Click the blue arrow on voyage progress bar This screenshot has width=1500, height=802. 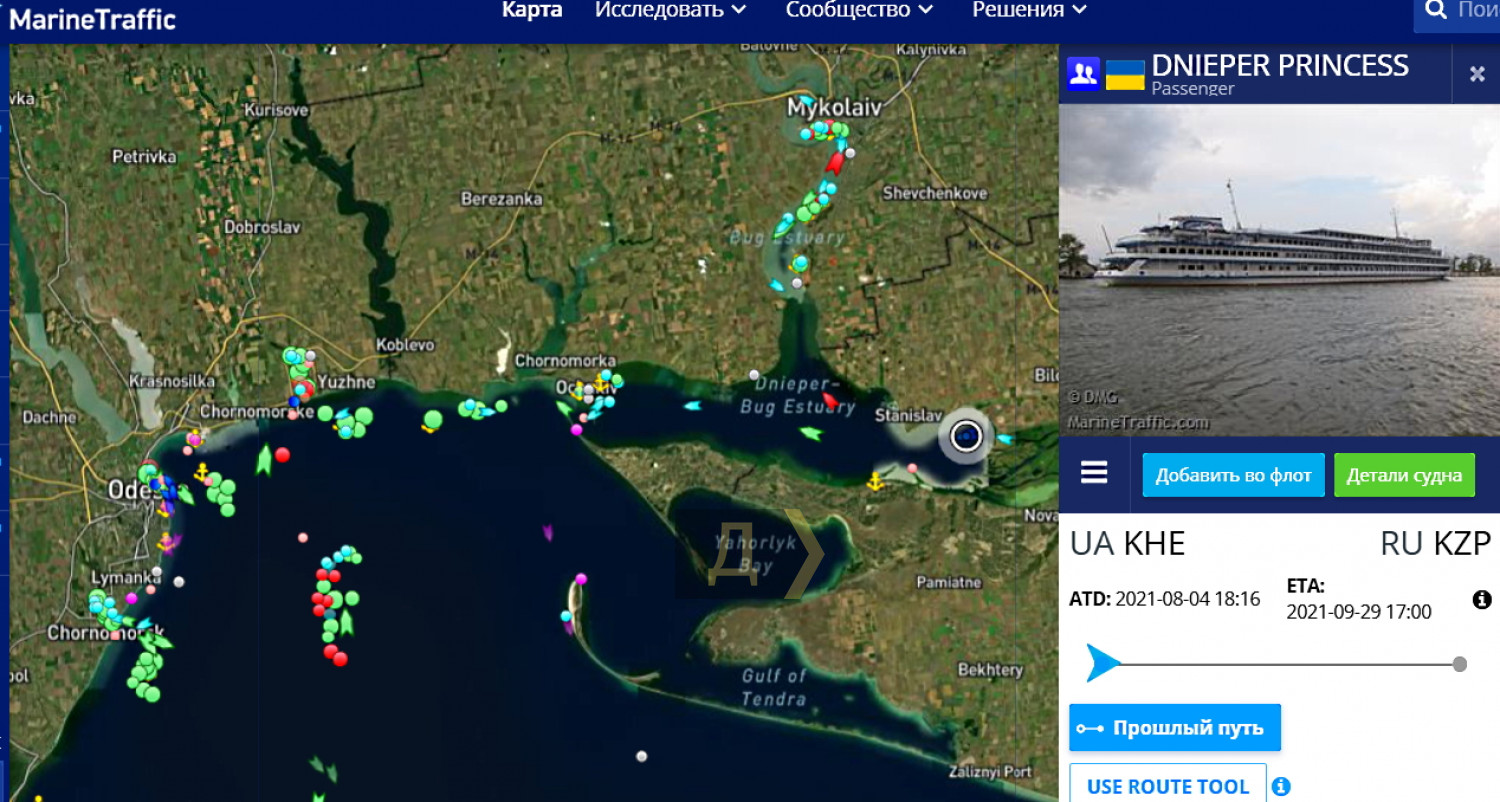(1102, 663)
